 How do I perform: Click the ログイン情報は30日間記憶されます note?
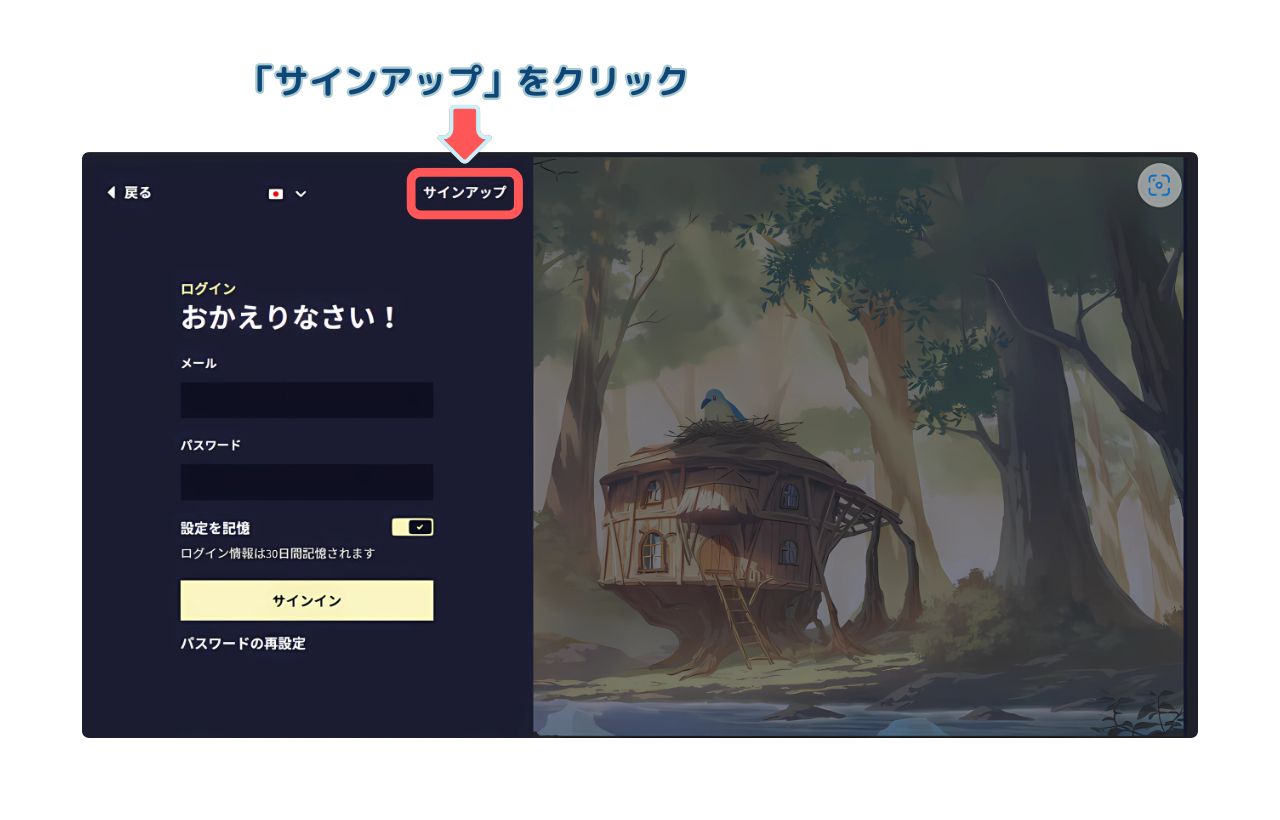pyautogui.click(x=277, y=553)
